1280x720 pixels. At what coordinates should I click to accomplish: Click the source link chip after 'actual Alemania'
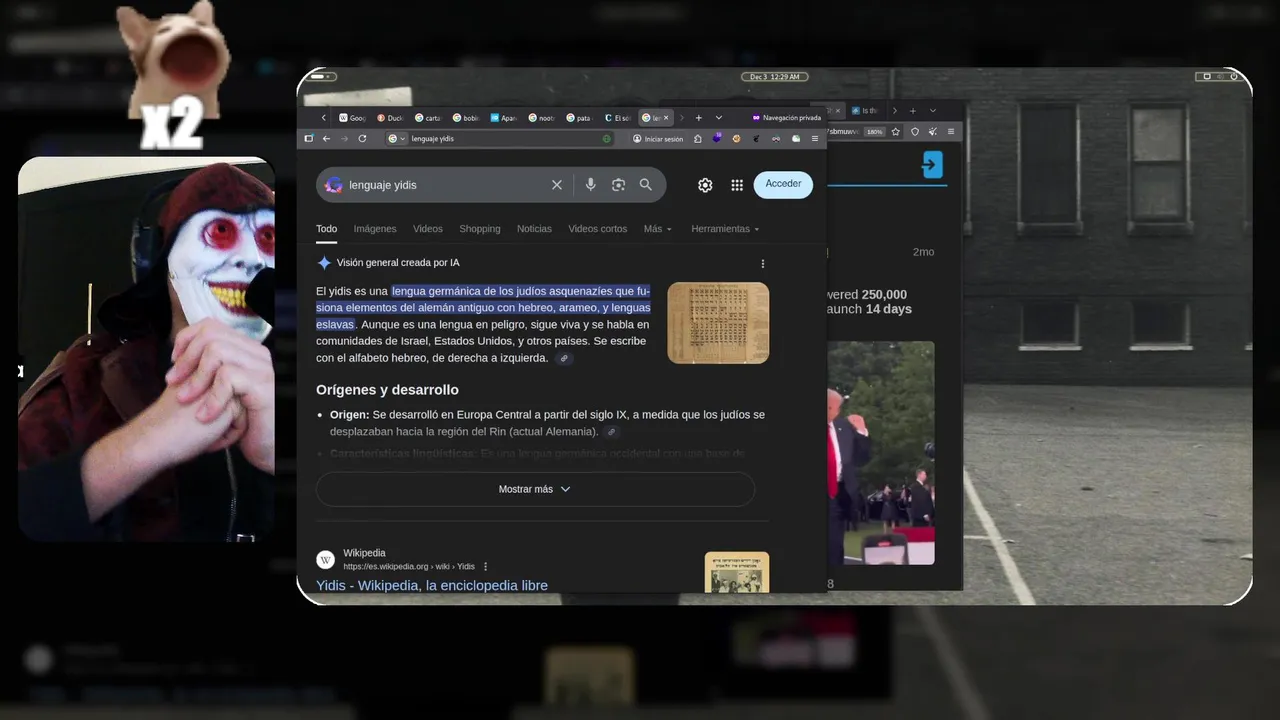point(611,432)
